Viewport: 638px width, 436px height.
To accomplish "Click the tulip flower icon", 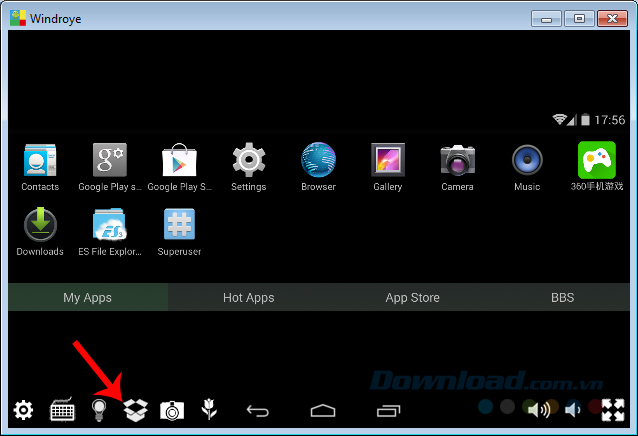I will (x=209, y=409).
